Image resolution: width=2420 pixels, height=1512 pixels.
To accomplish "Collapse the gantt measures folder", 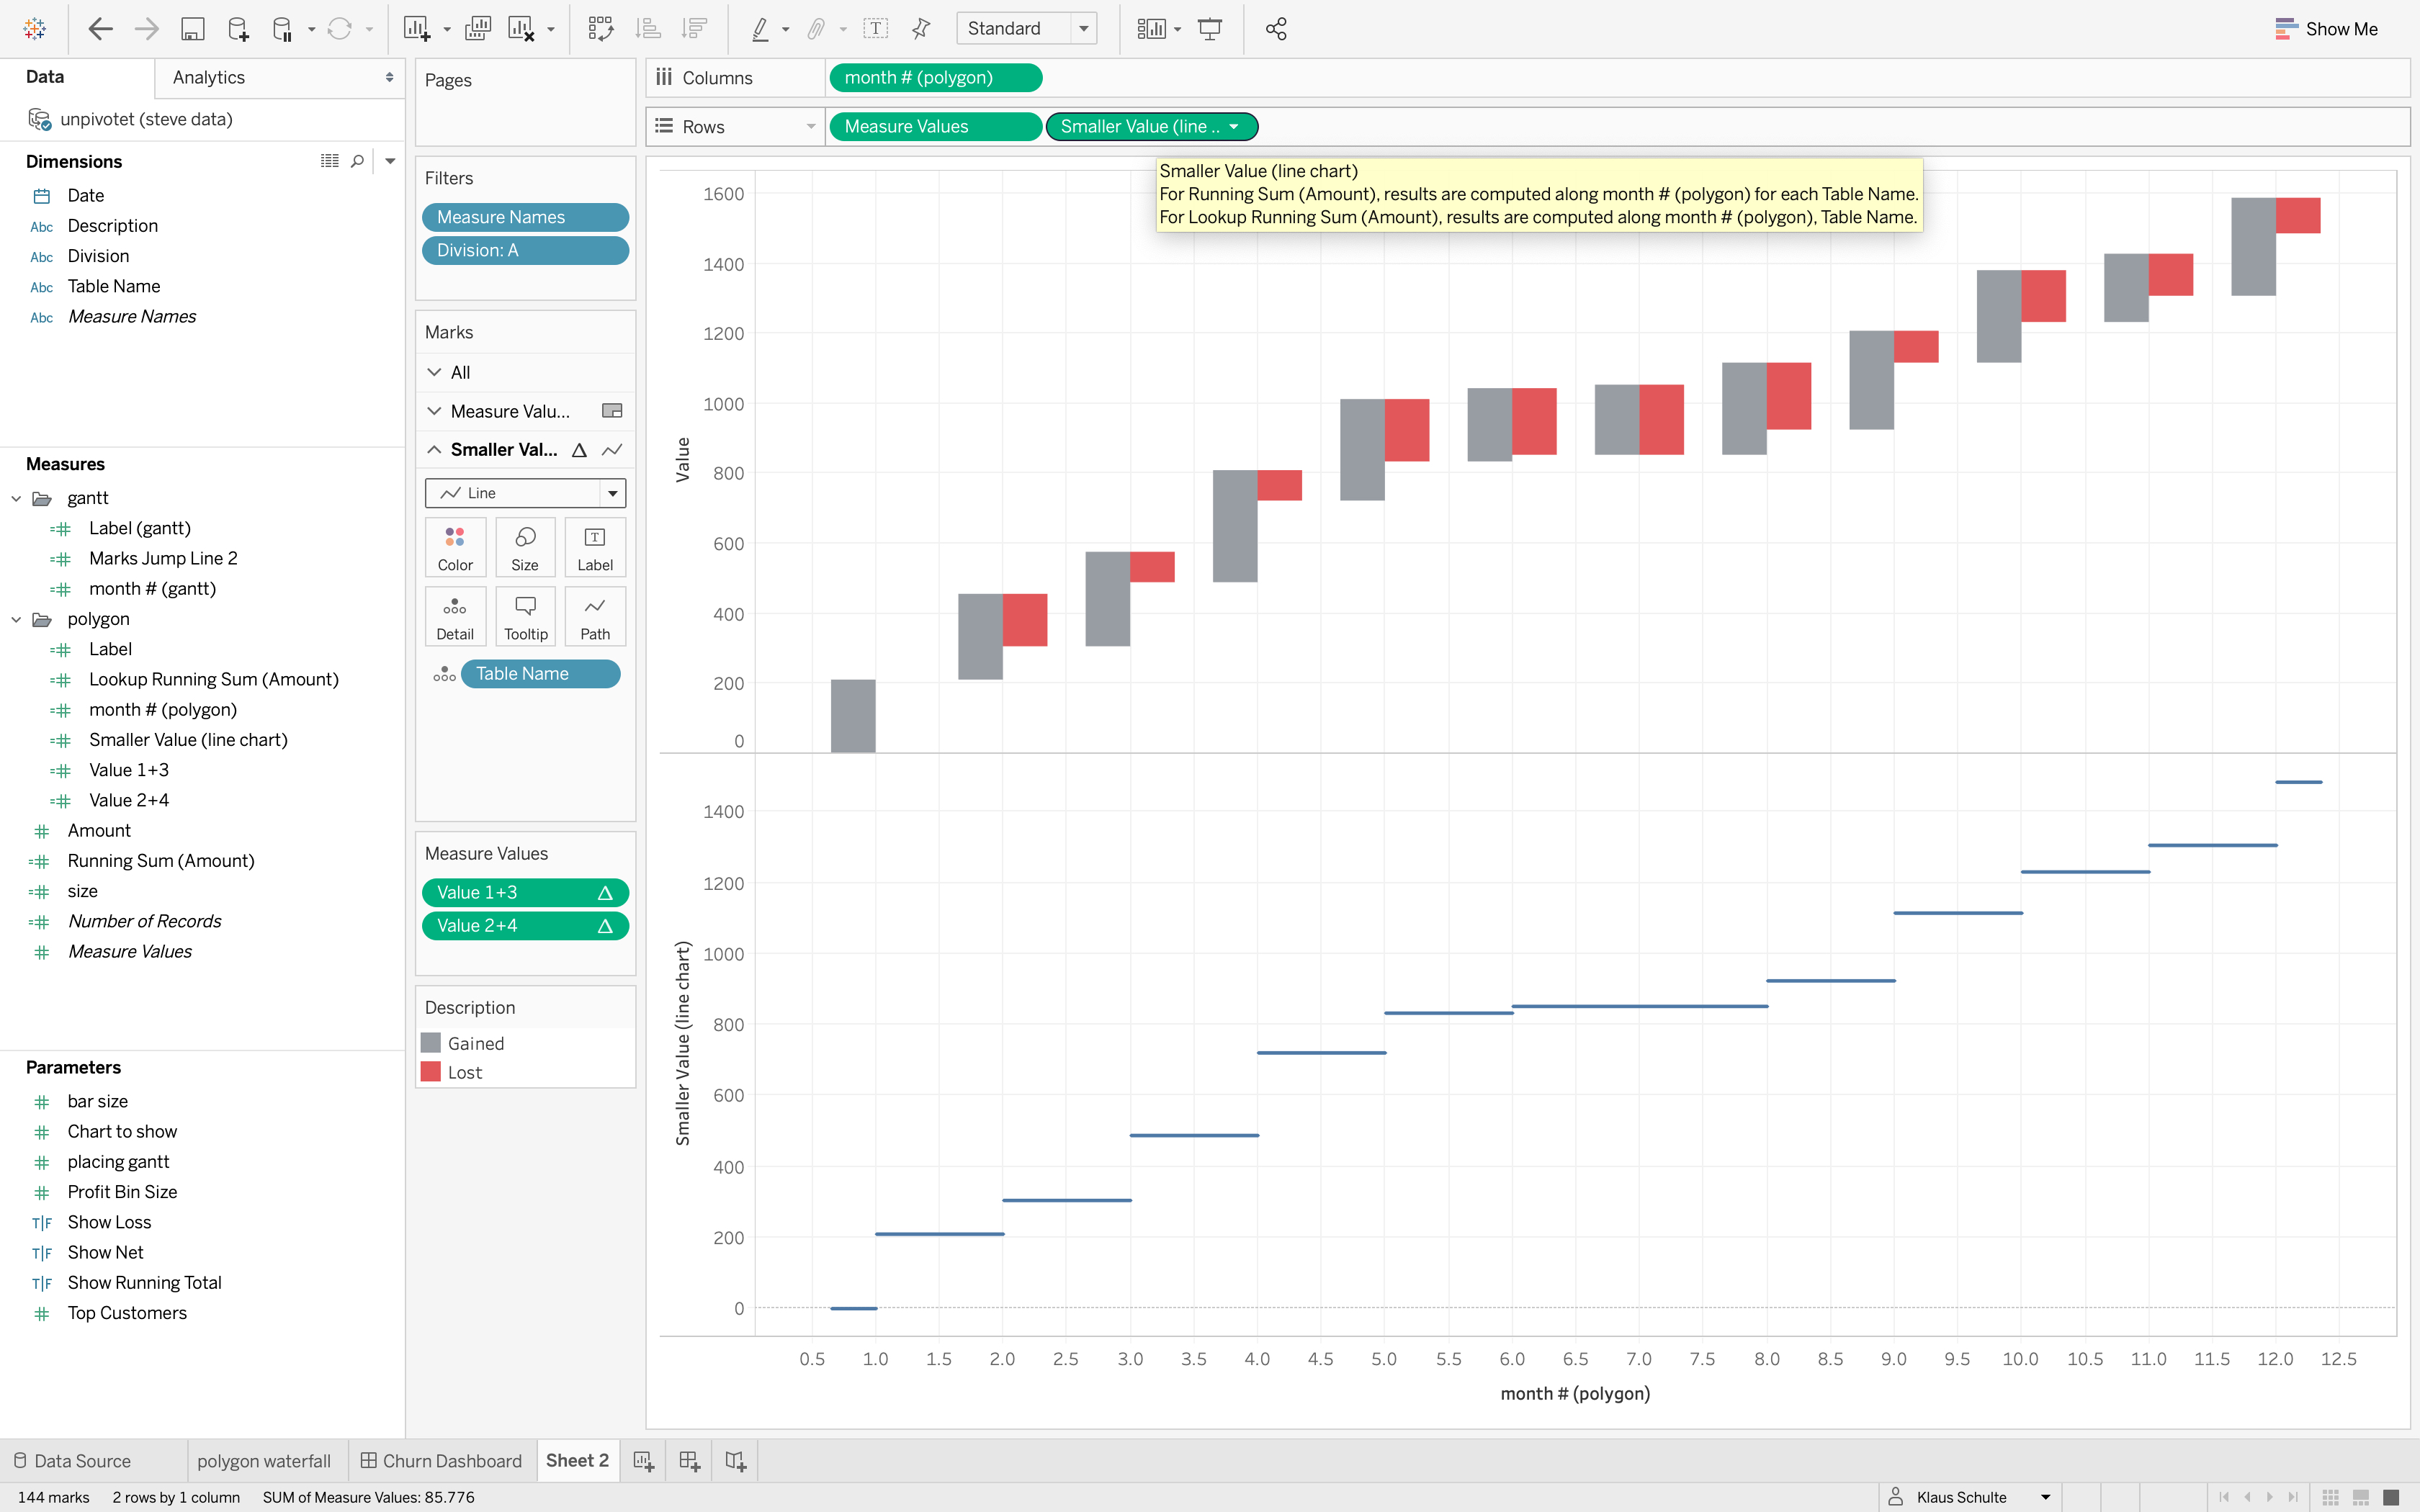I will pyautogui.click(x=16, y=498).
